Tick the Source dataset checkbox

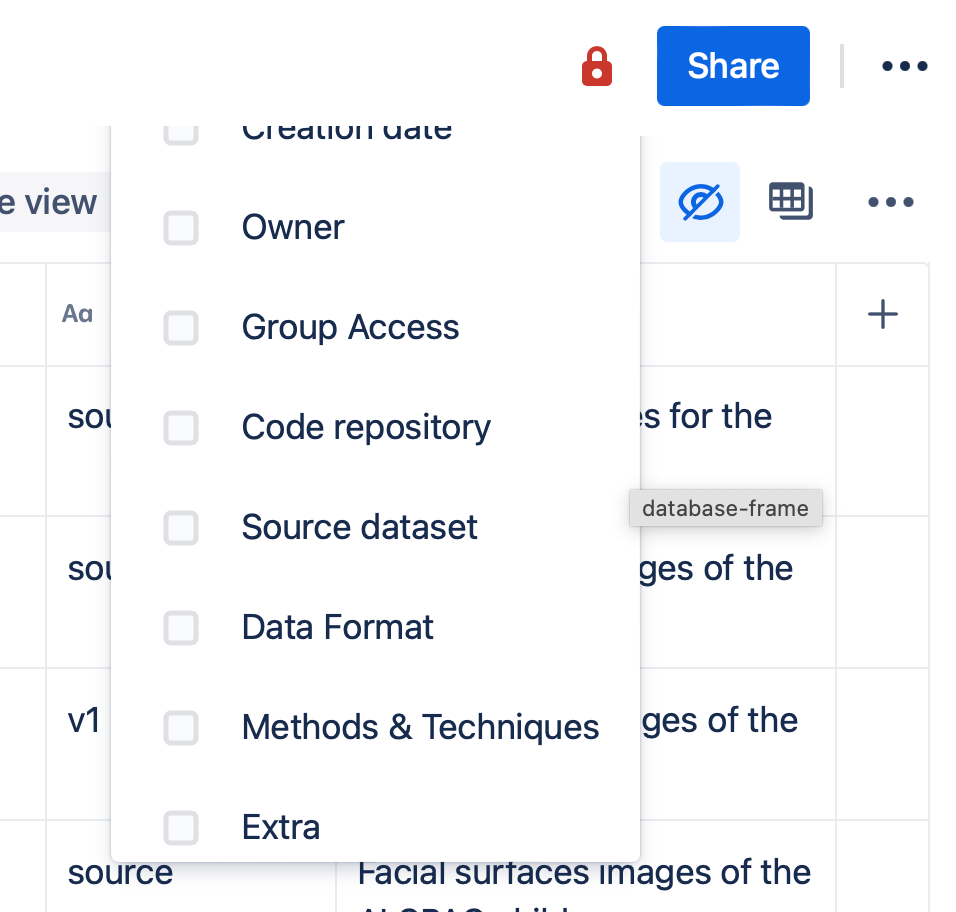coord(181,528)
